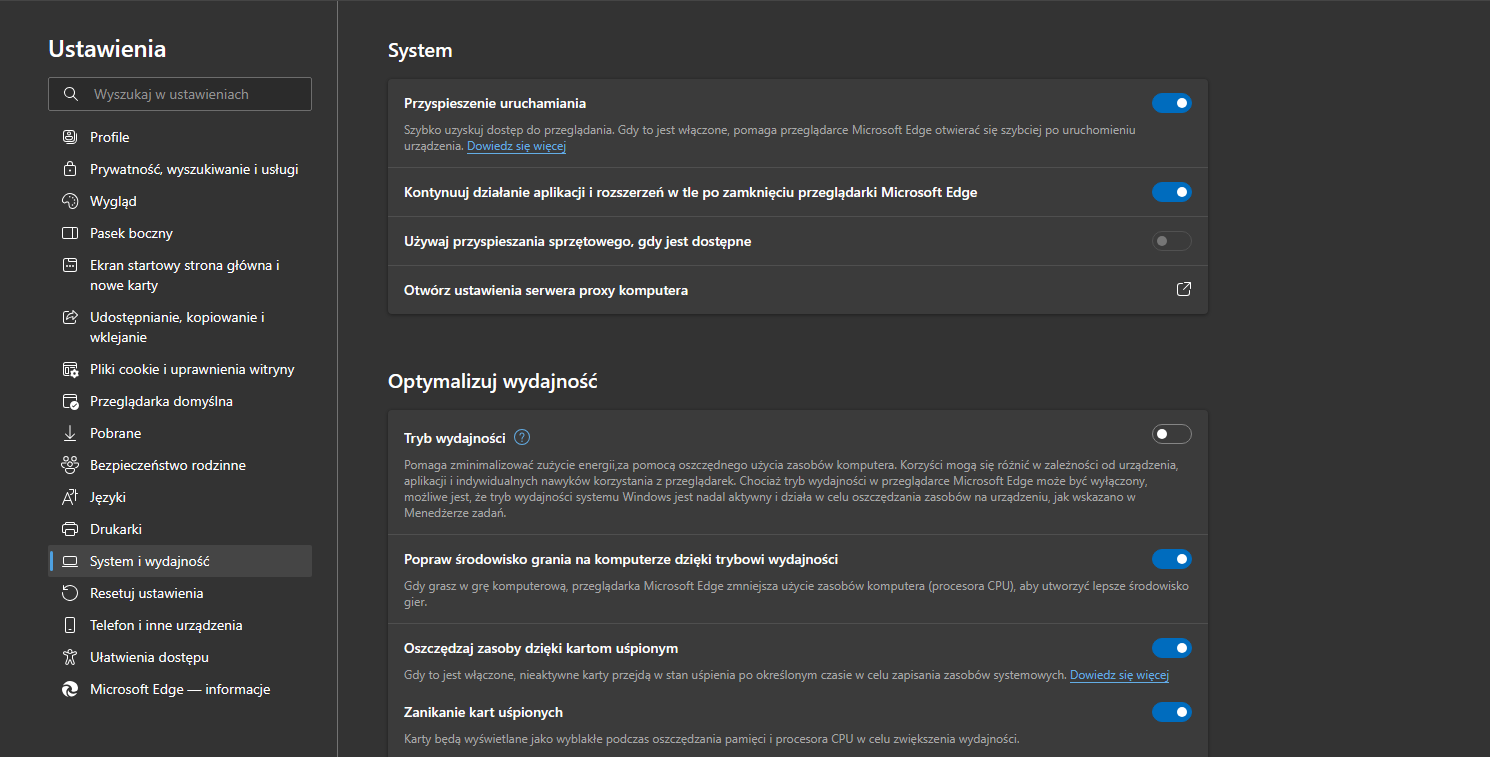This screenshot has width=1490, height=757.
Task: Enable the Tryb wydajności toggle
Action: pyautogui.click(x=1172, y=434)
